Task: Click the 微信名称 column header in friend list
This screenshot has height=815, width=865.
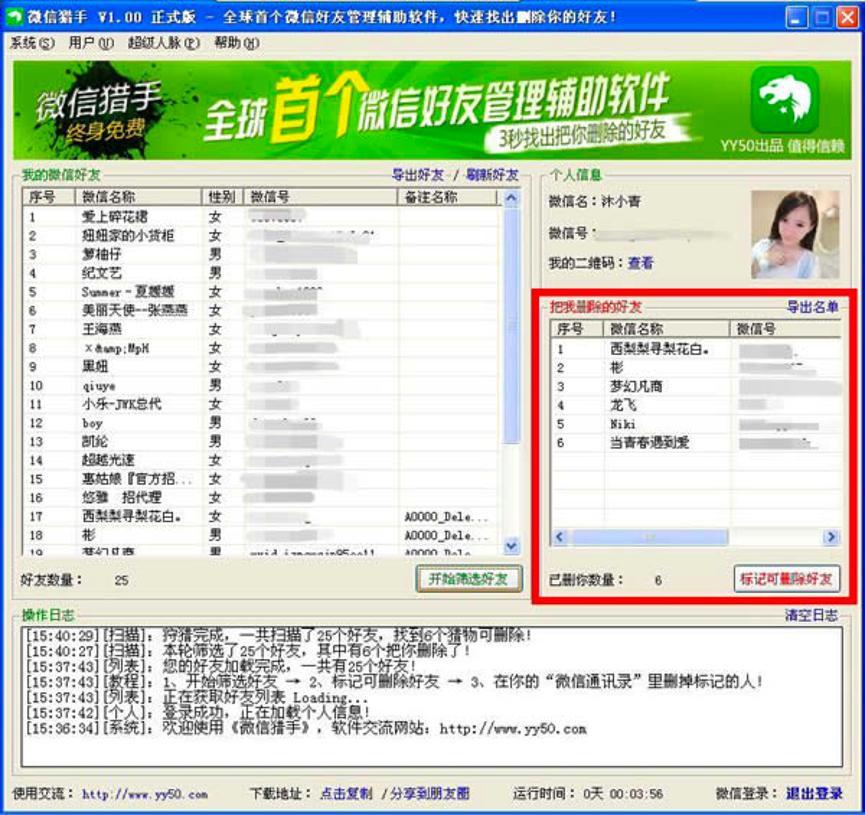Action: pyautogui.click(x=138, y=197)
